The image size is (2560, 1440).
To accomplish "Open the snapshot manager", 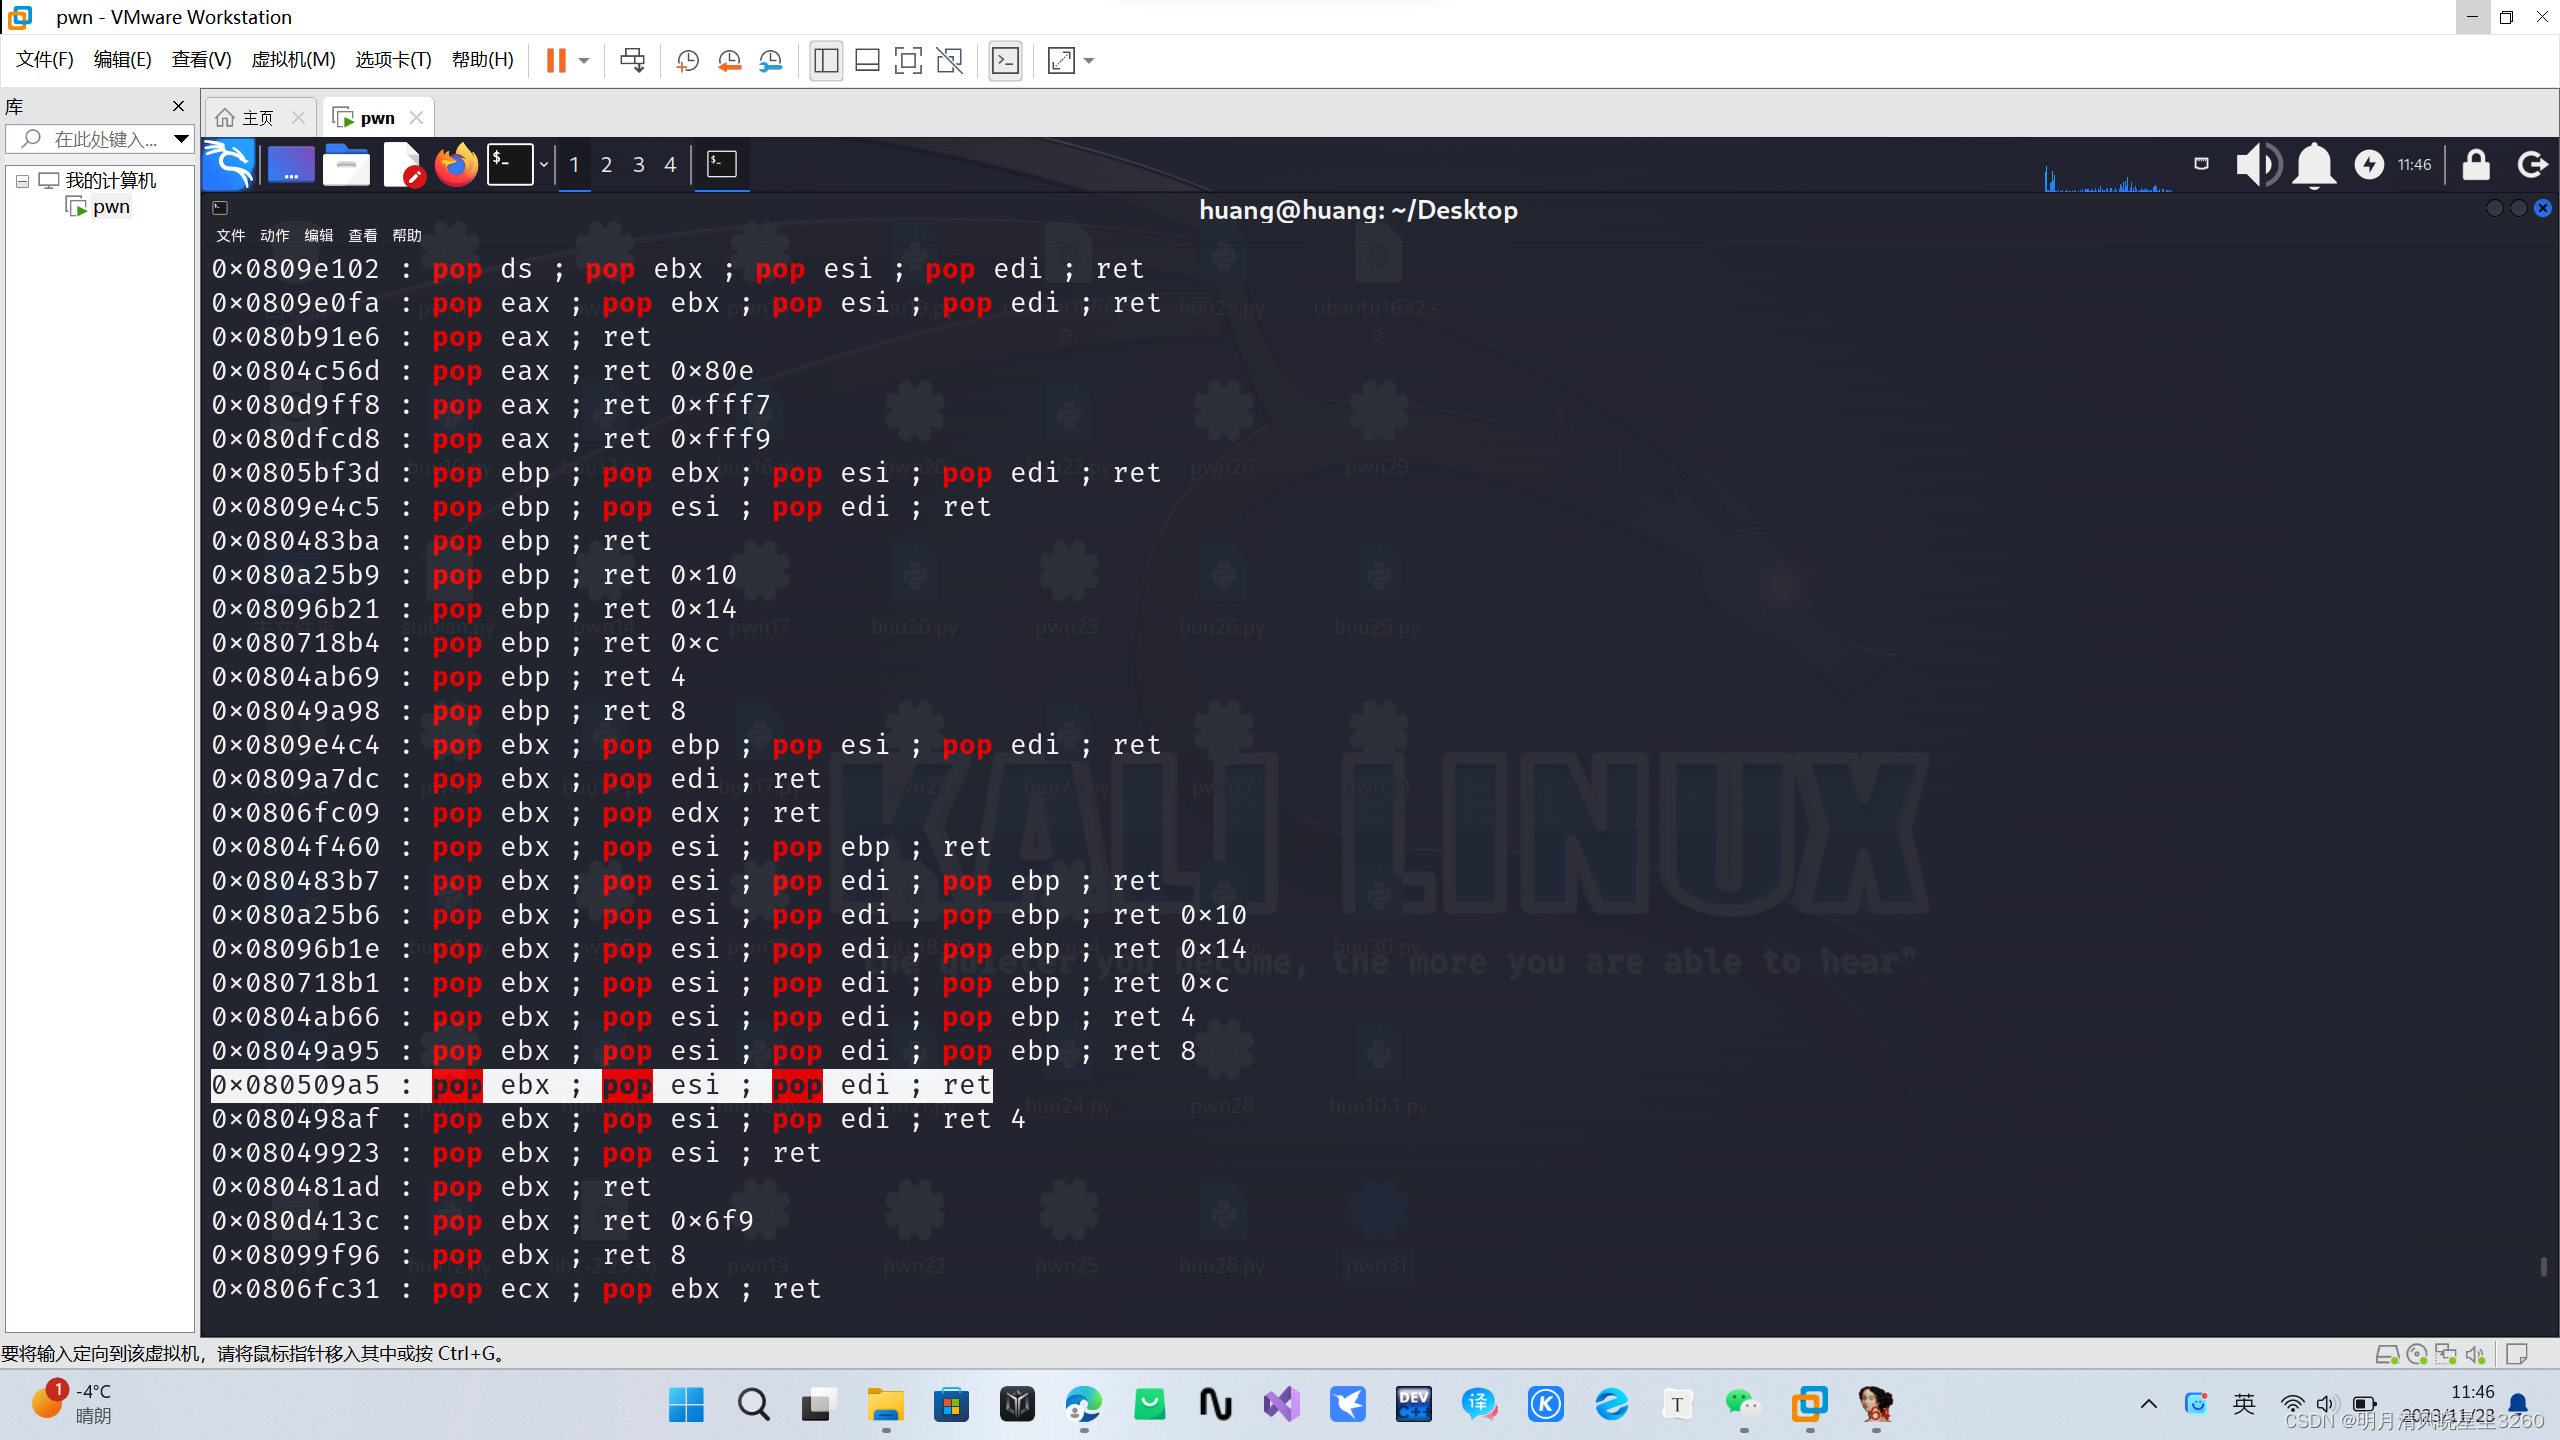I will (770, 61).
